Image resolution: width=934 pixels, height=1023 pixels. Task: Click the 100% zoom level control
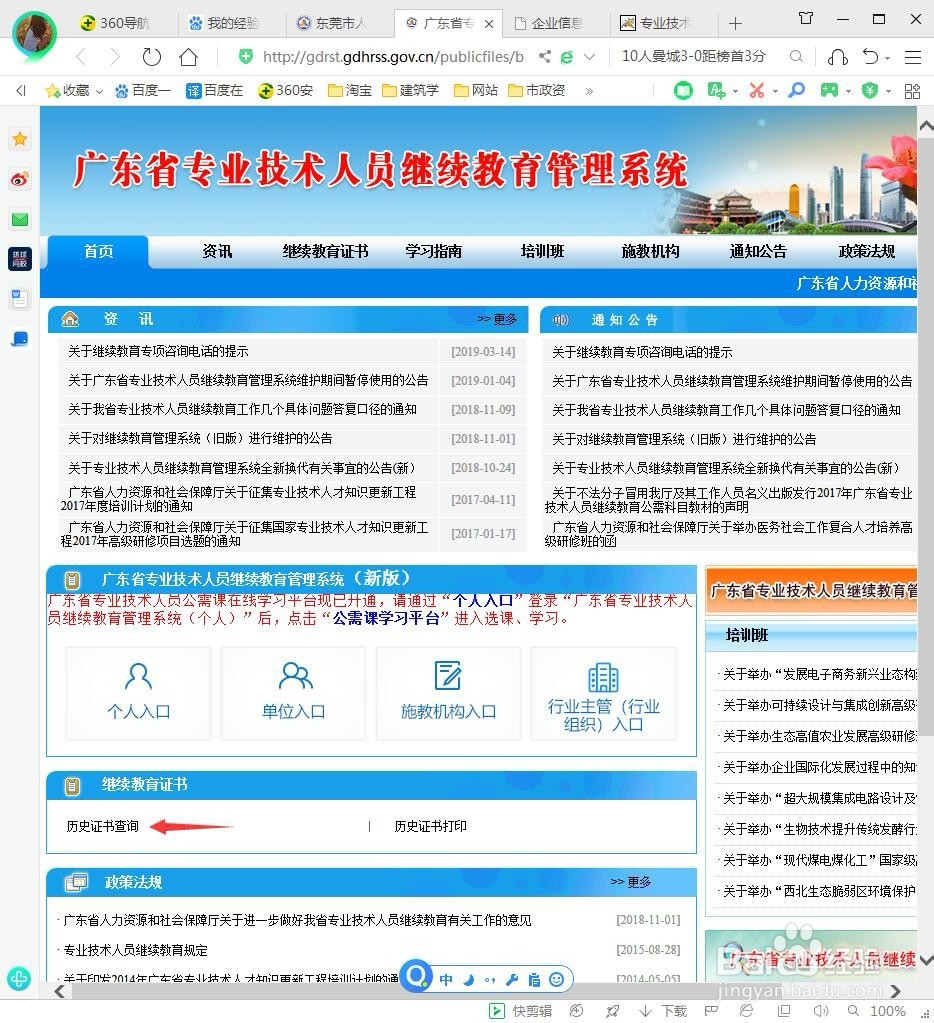click(x=886, y=1011)
